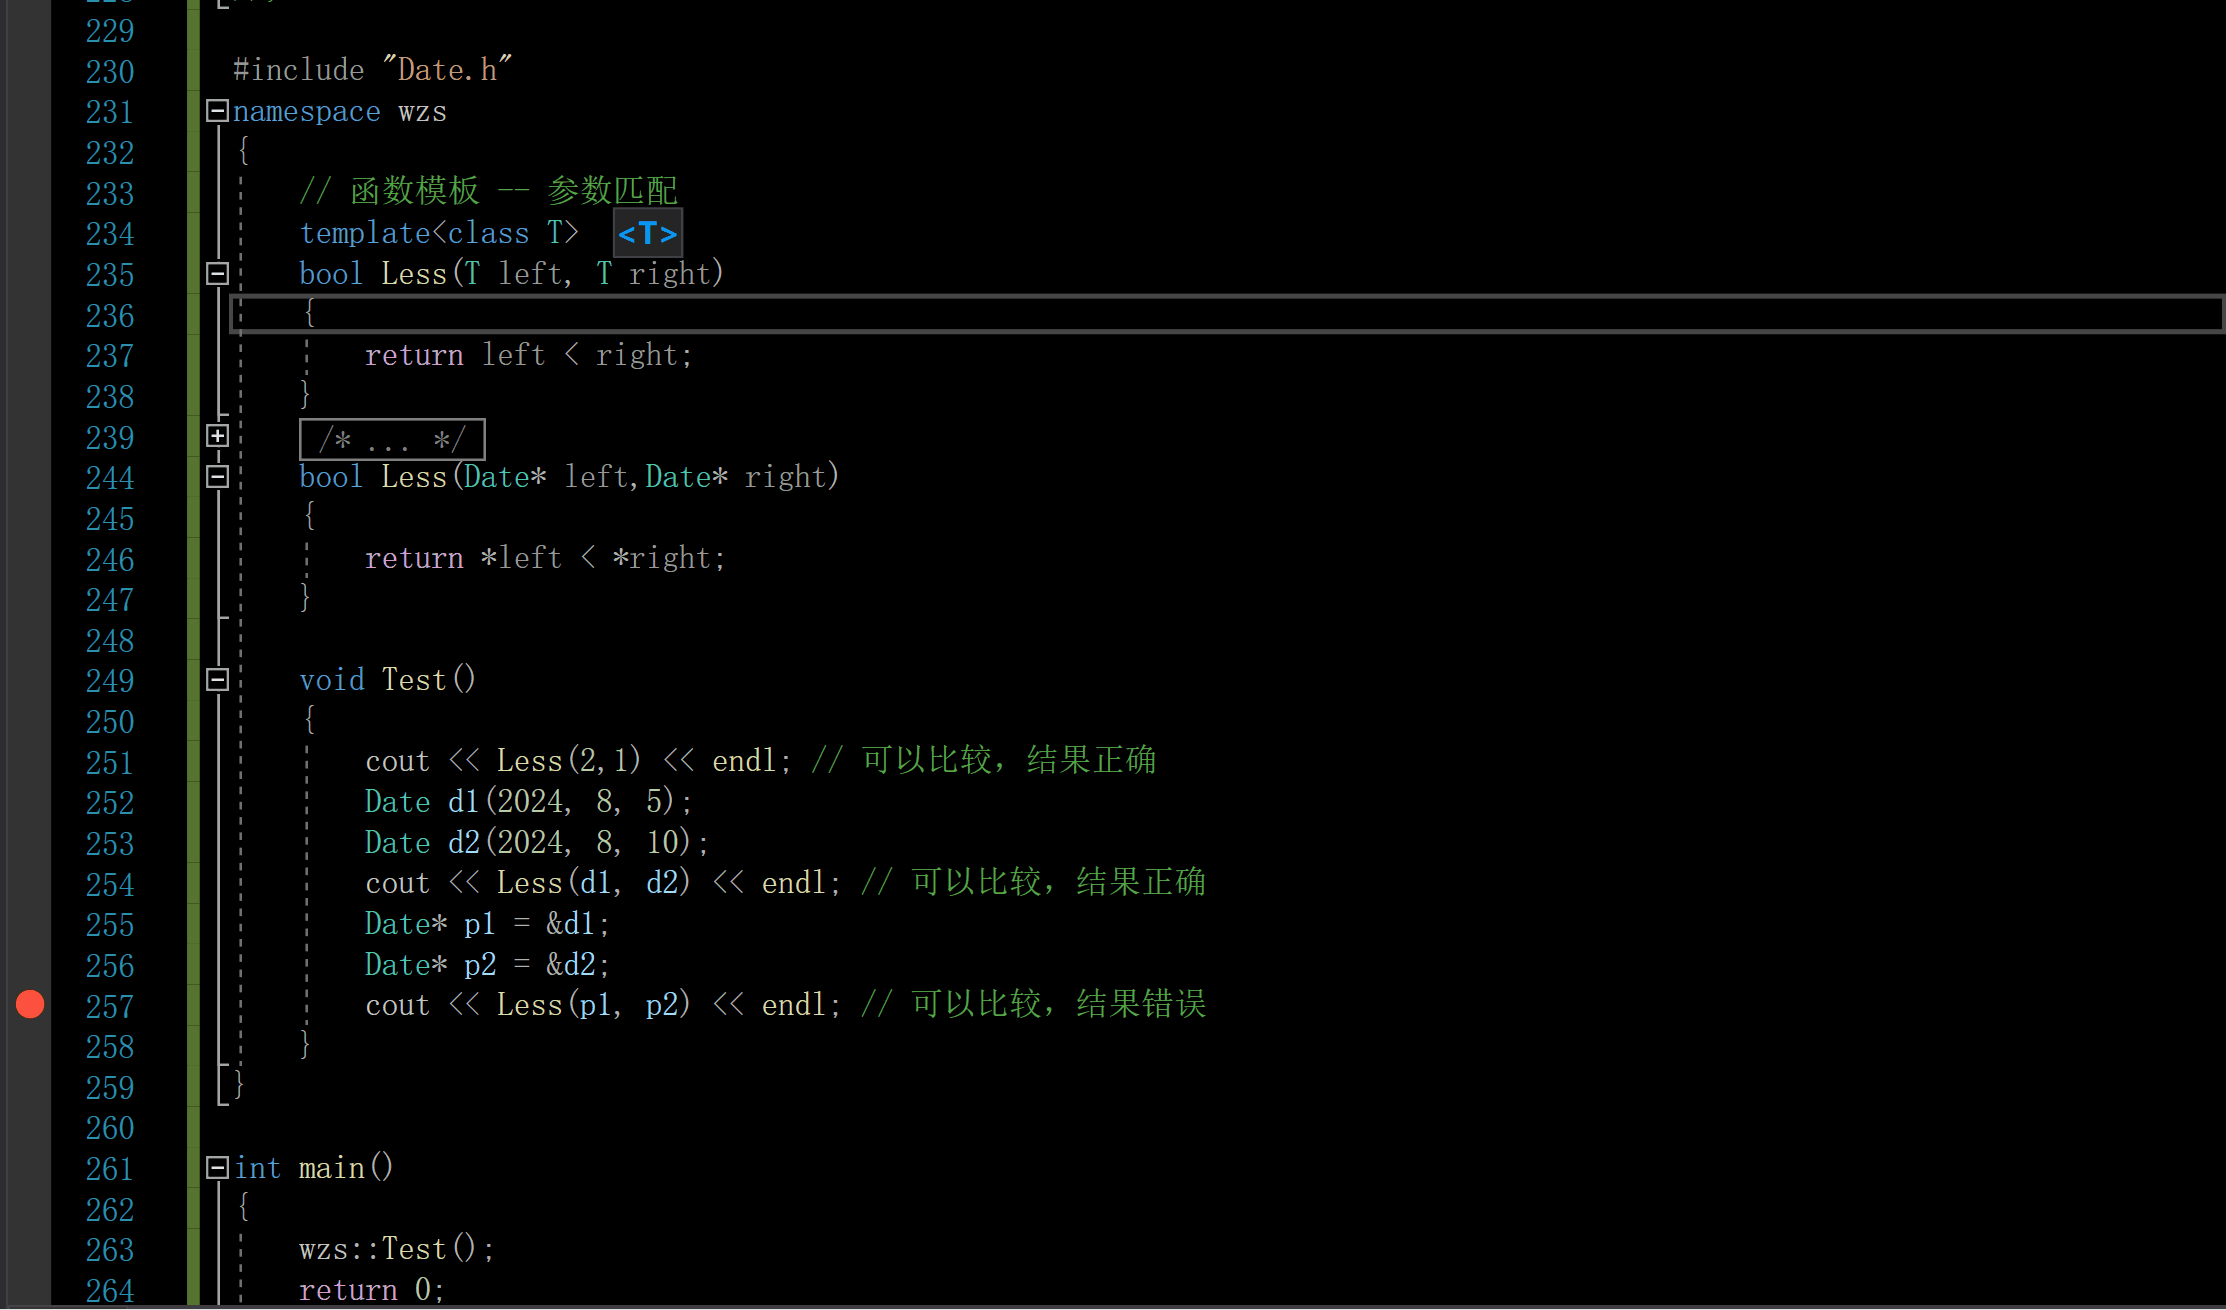Collapse the Less(Date*) function on line 244
The height and width of the screenshot is (1310, 2226).
coord(217,477)
